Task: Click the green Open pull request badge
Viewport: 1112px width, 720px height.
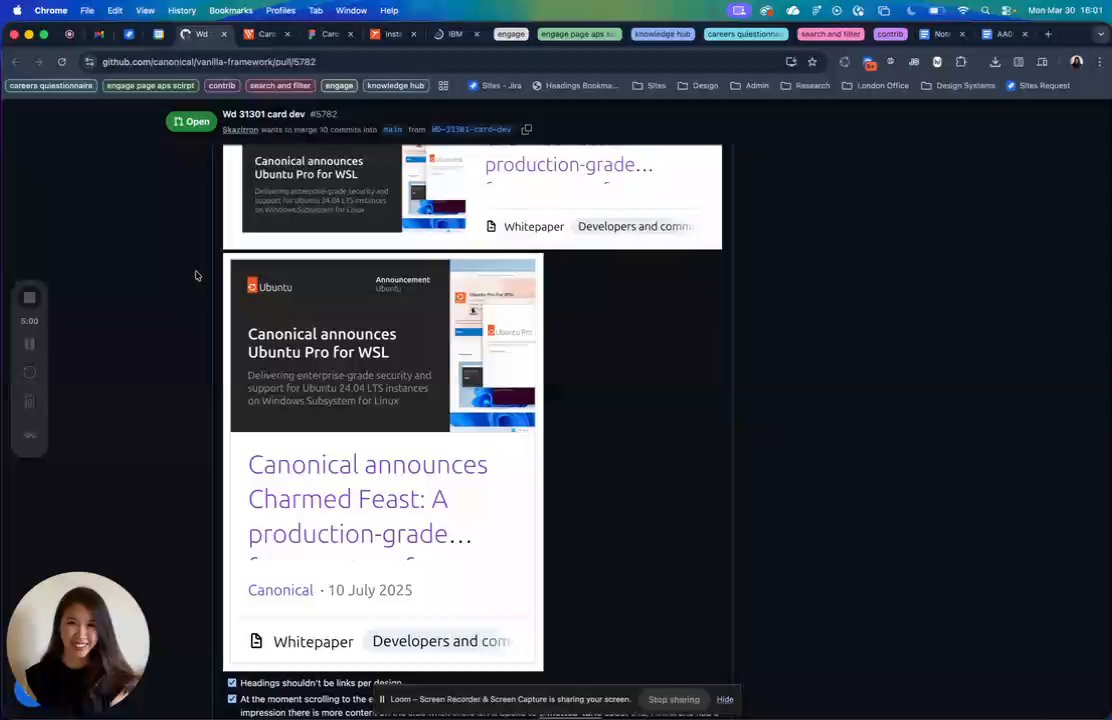Action: tap(191, 122)
